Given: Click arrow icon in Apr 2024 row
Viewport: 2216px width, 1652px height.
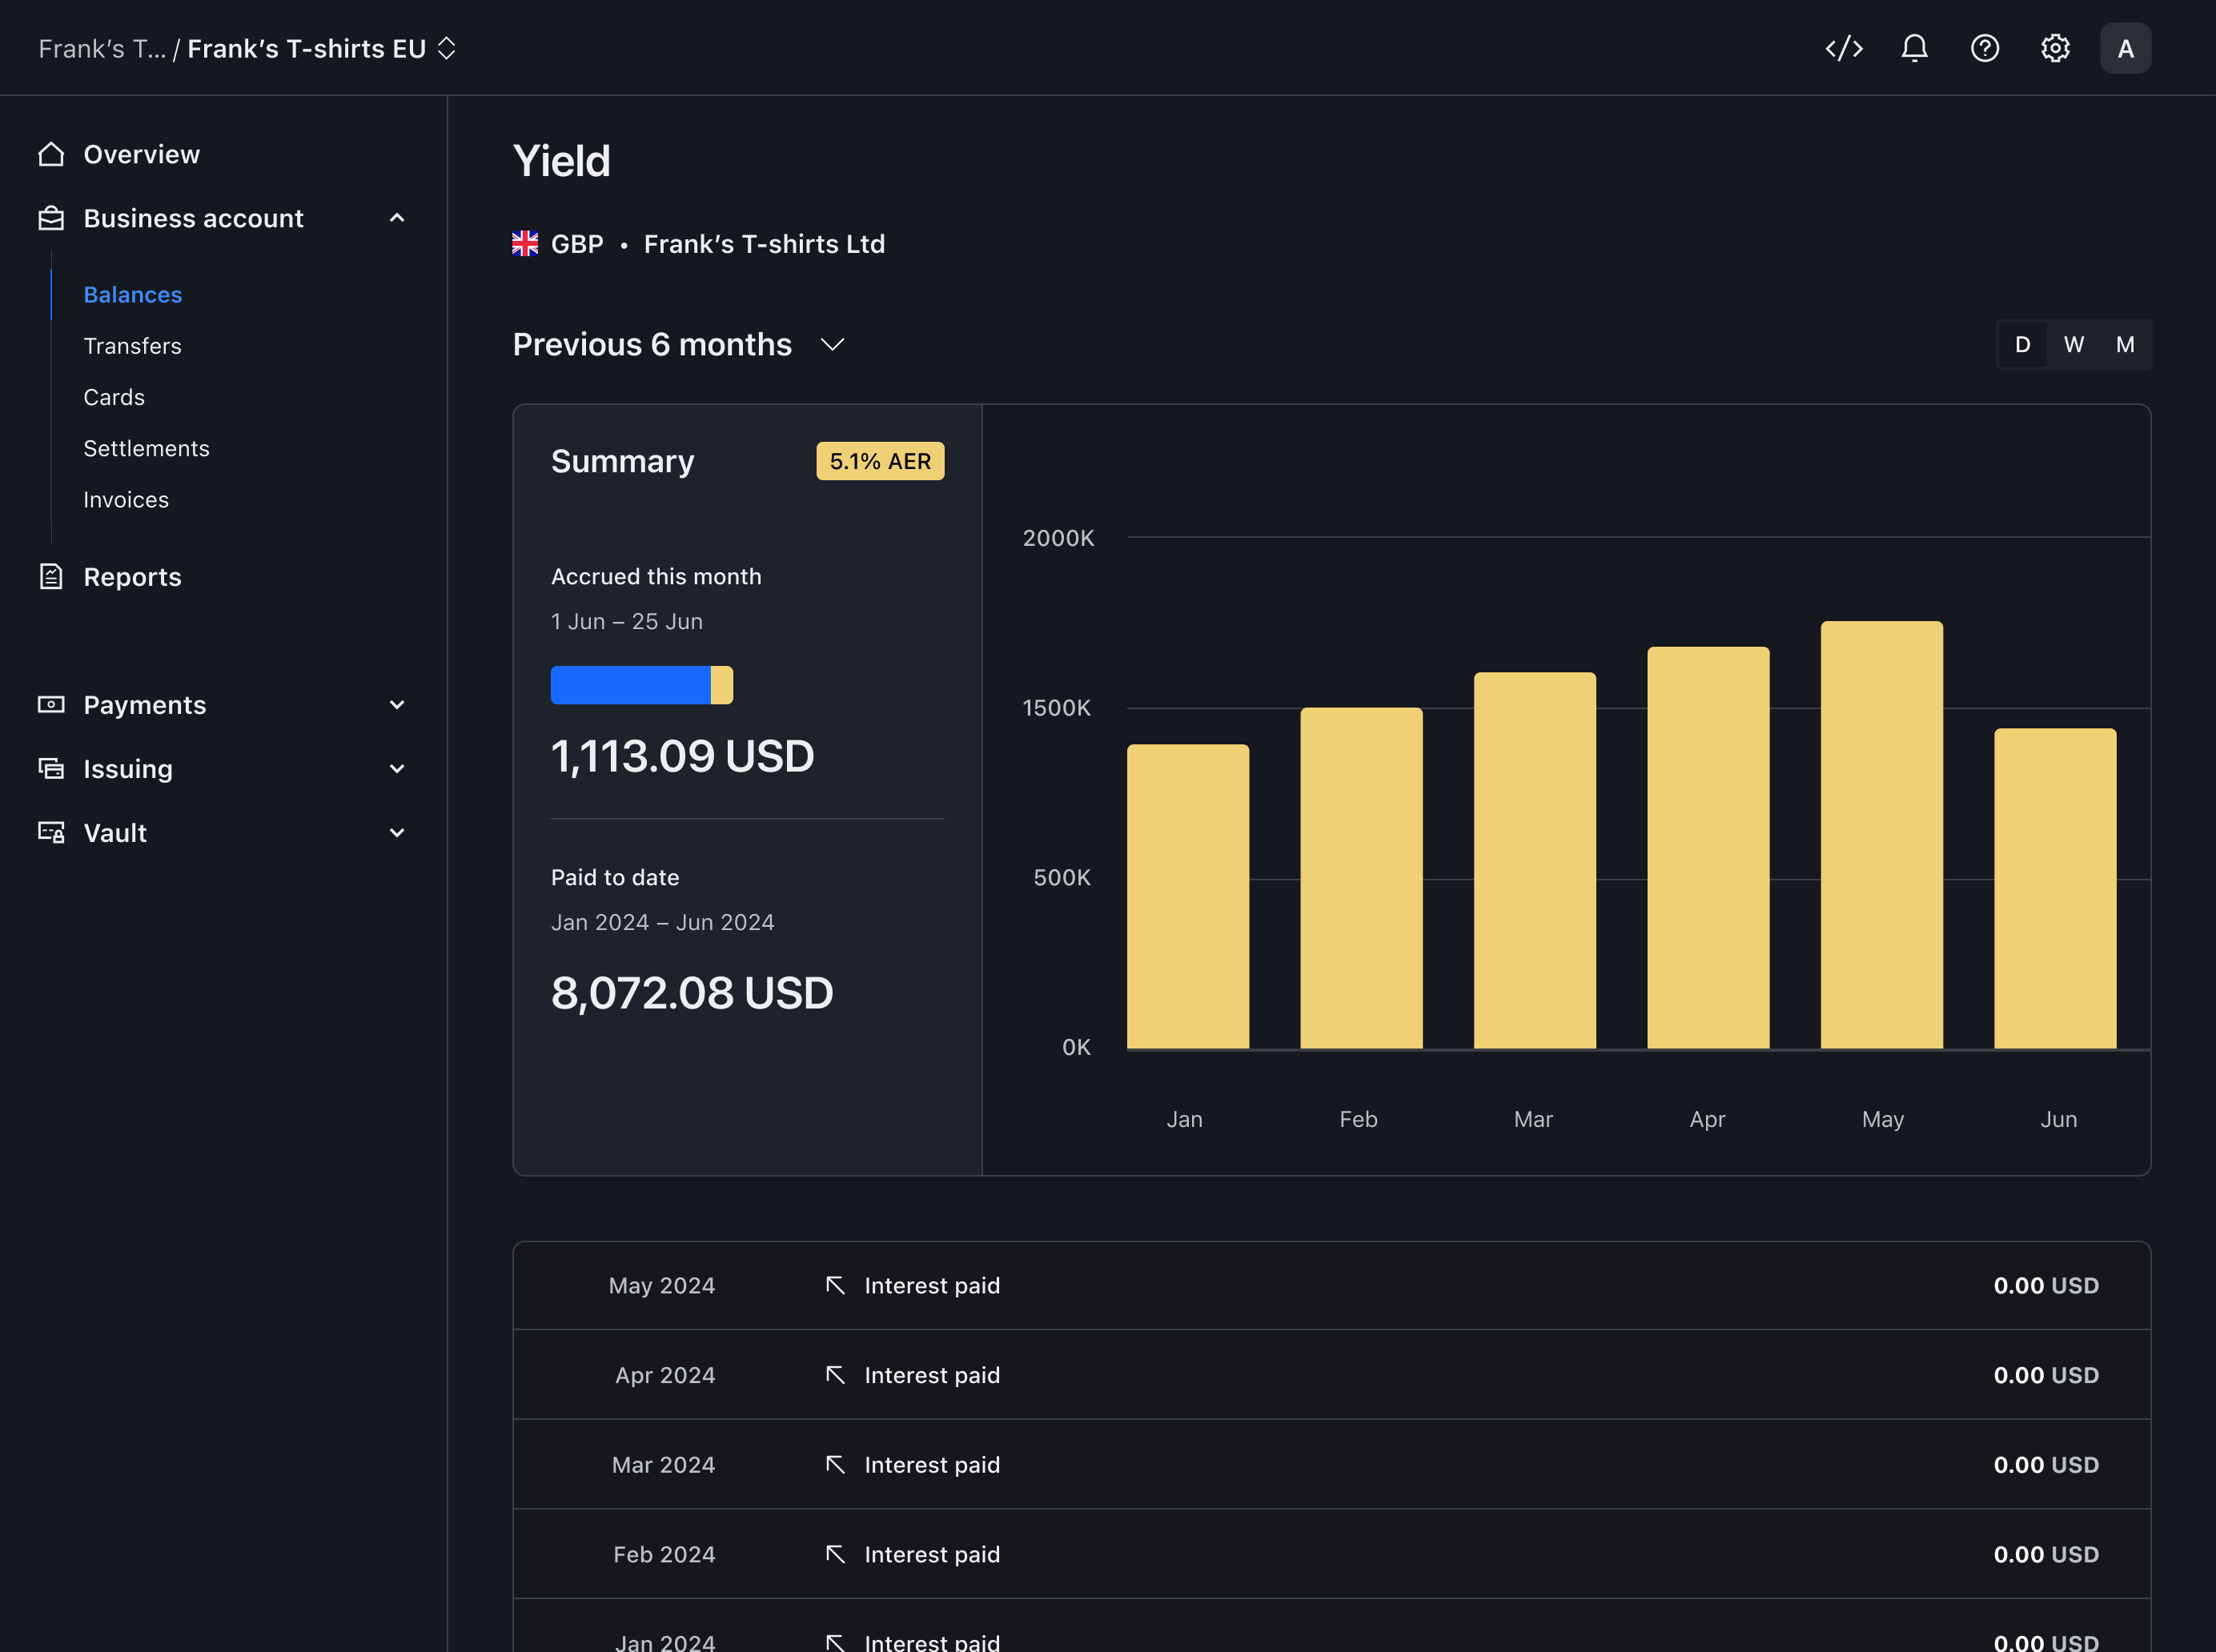Looking at the screenshot, I should pyautogui.click(x=835, y=1375).
